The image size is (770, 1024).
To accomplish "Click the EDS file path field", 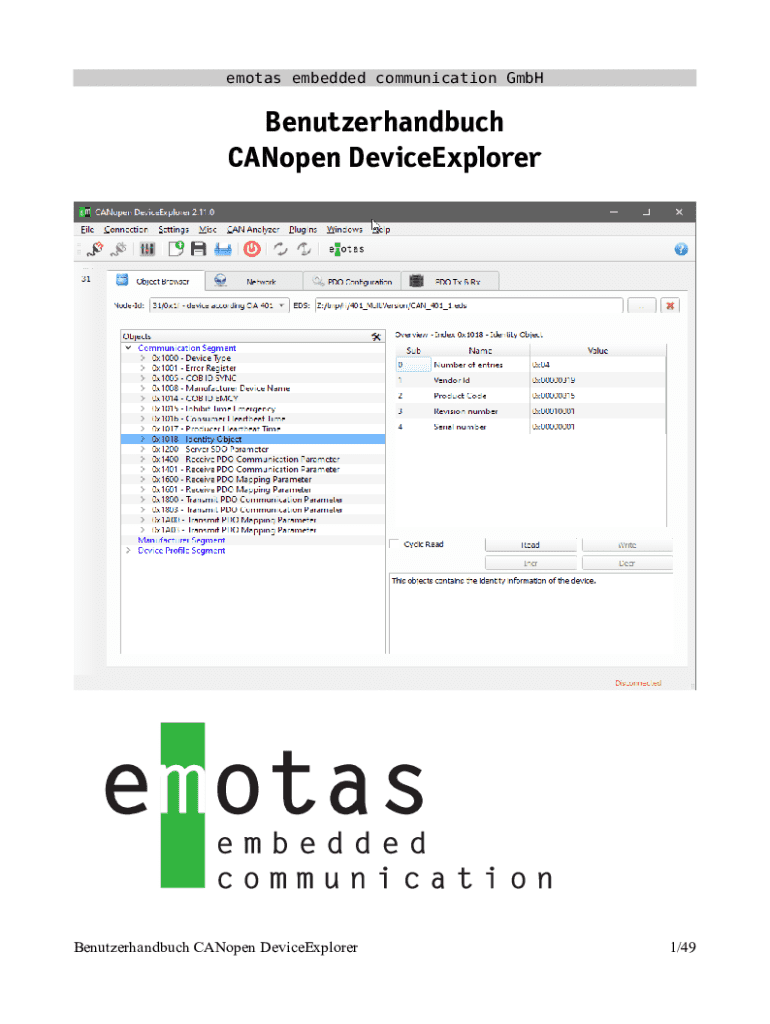I will [468, 305].
